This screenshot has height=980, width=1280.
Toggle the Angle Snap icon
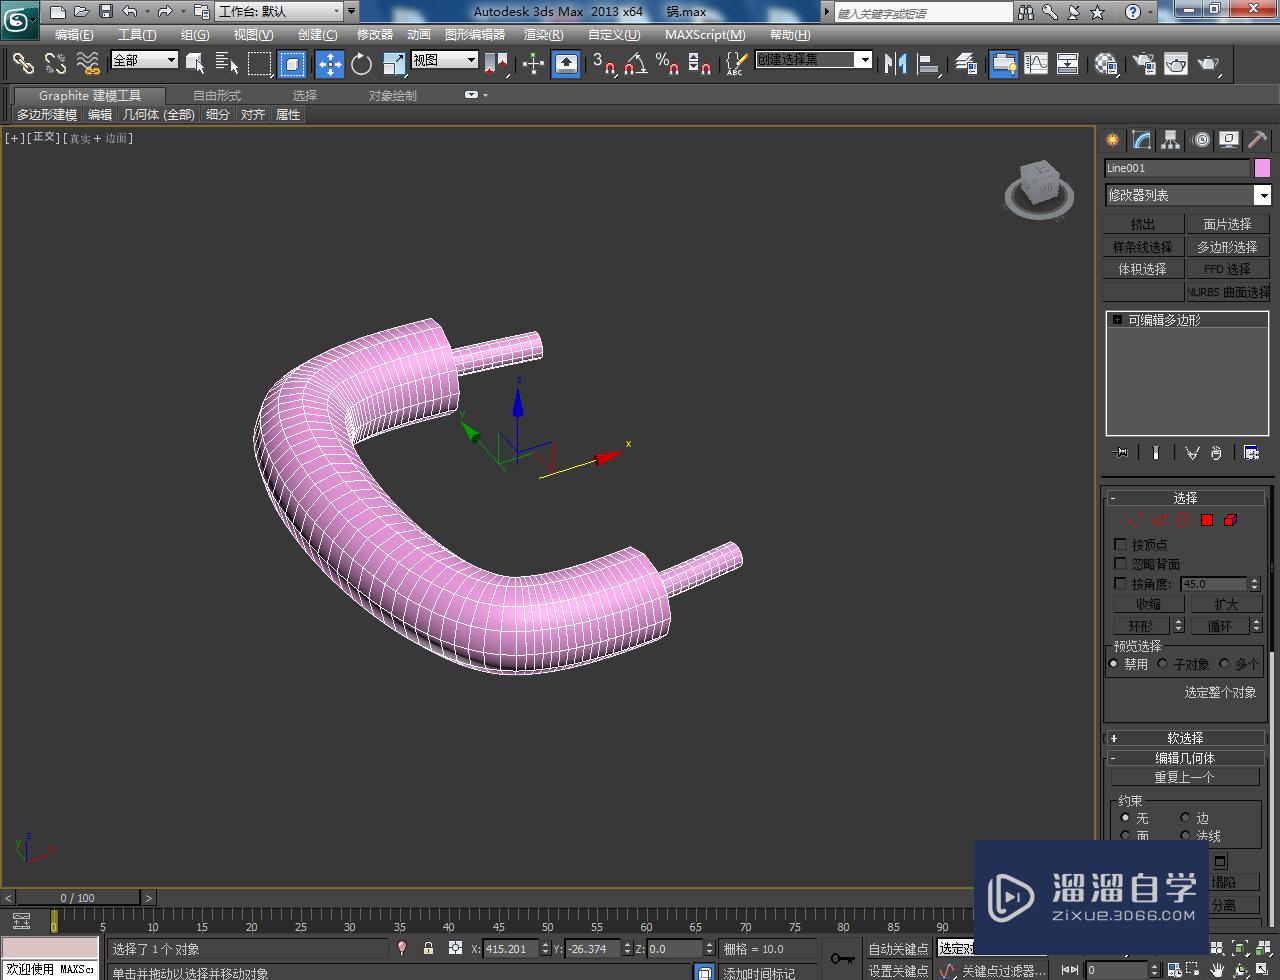635,64
